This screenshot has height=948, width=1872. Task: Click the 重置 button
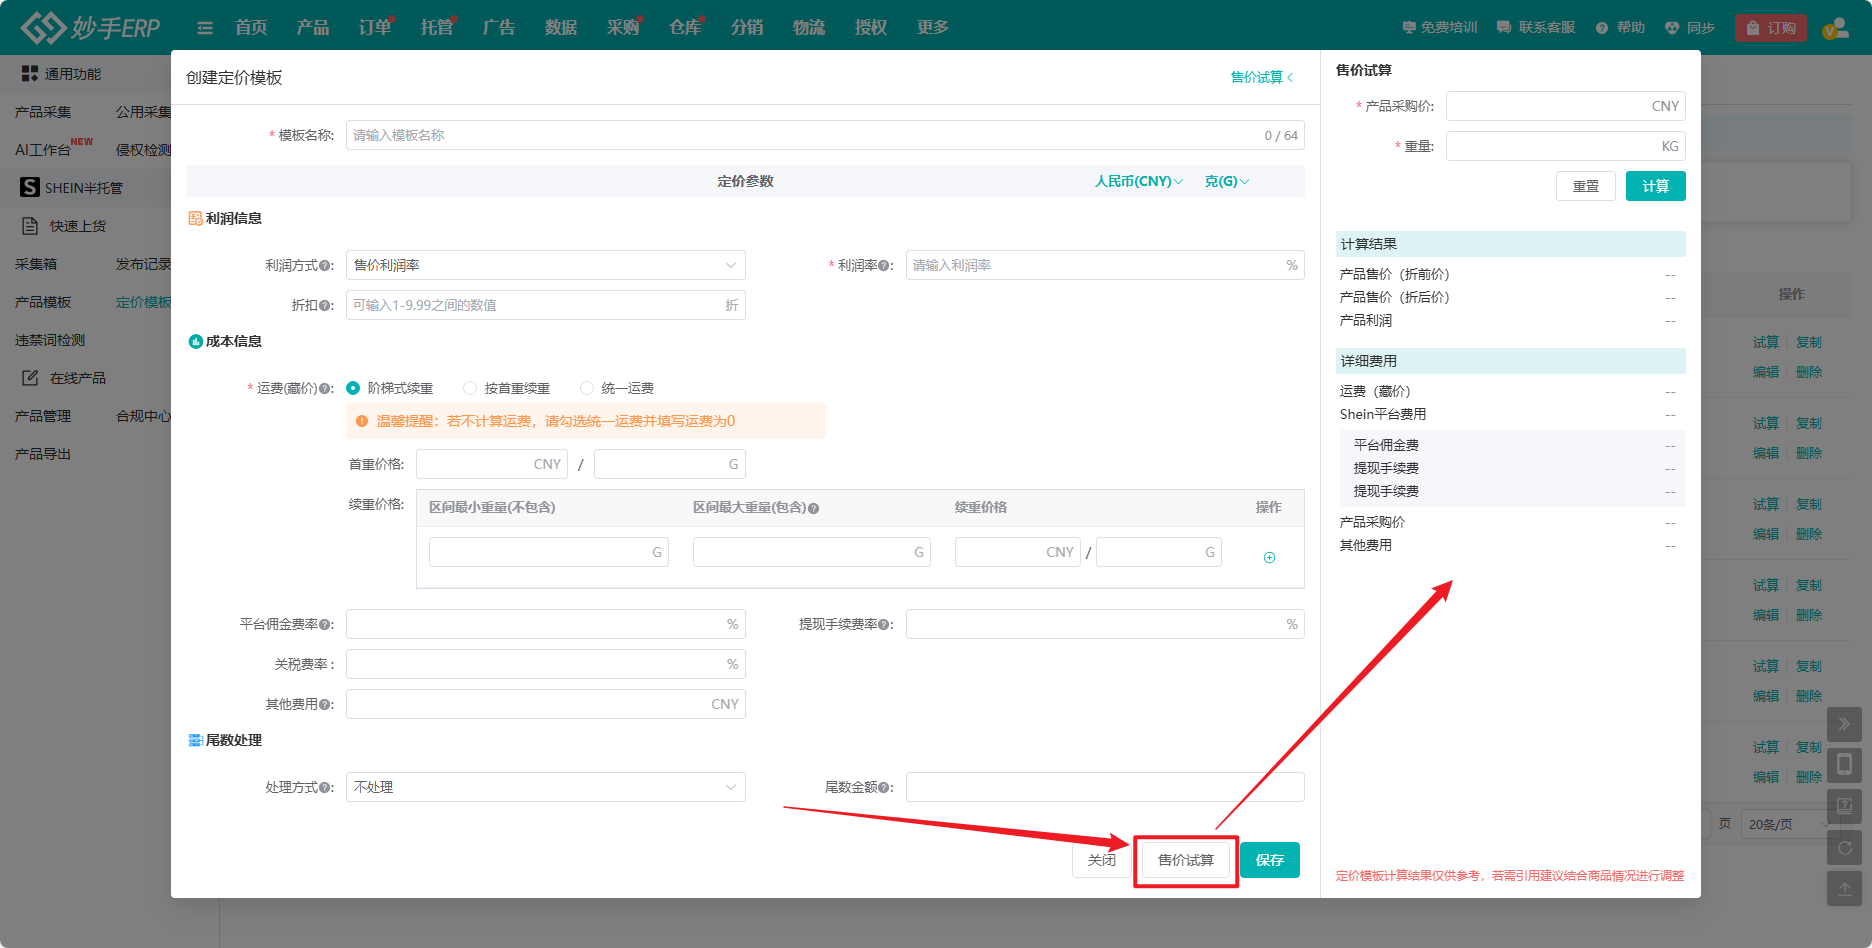click(x=1586, y=186)
